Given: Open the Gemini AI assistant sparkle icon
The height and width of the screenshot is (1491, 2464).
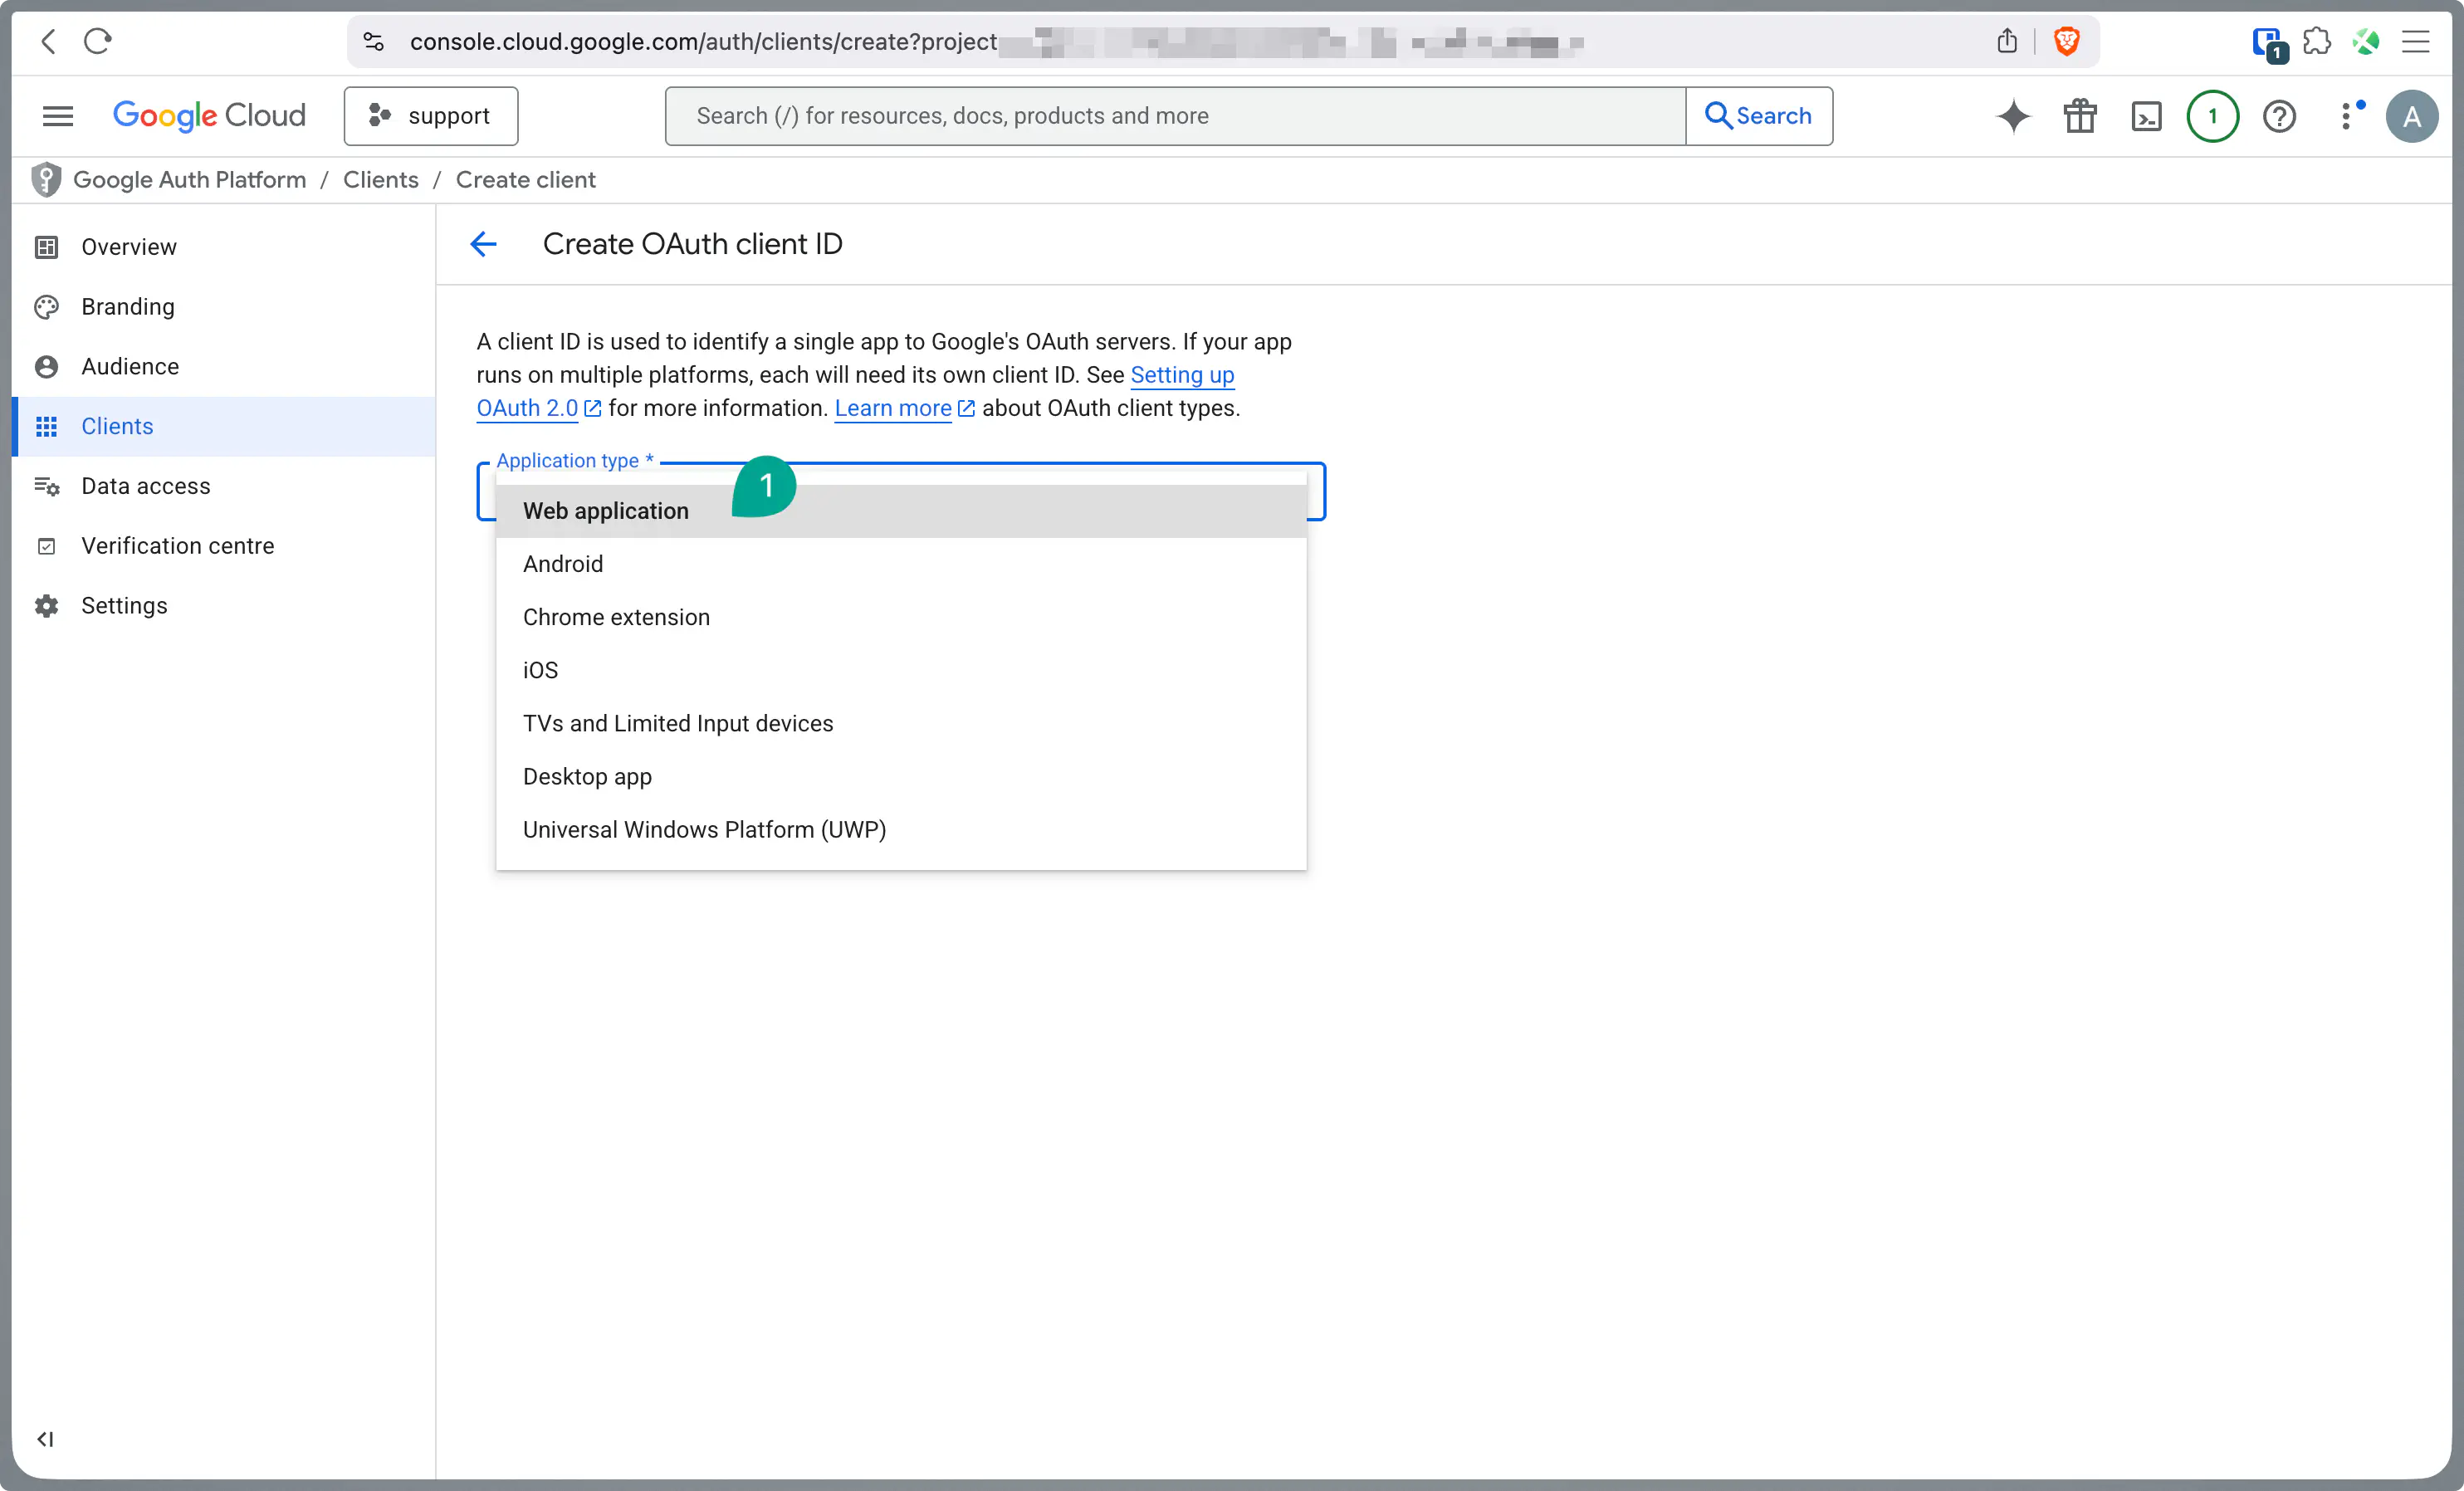Looking at the screenshot, I should coord(2013,116).
